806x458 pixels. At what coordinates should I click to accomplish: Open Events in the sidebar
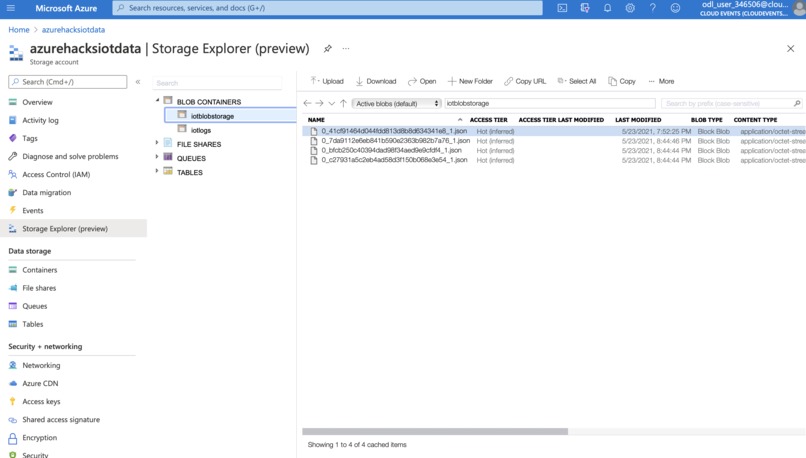[x=32, y=210]
